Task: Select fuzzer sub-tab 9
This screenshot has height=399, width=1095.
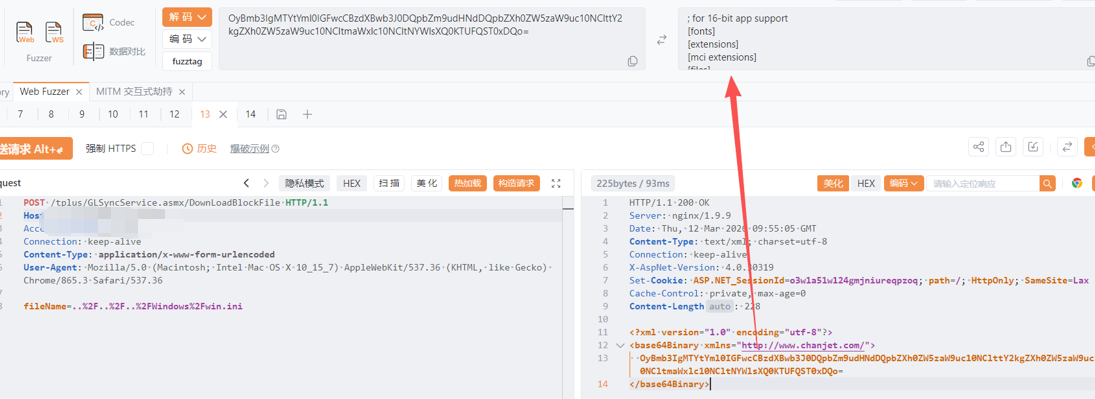Action: point(82,114)
